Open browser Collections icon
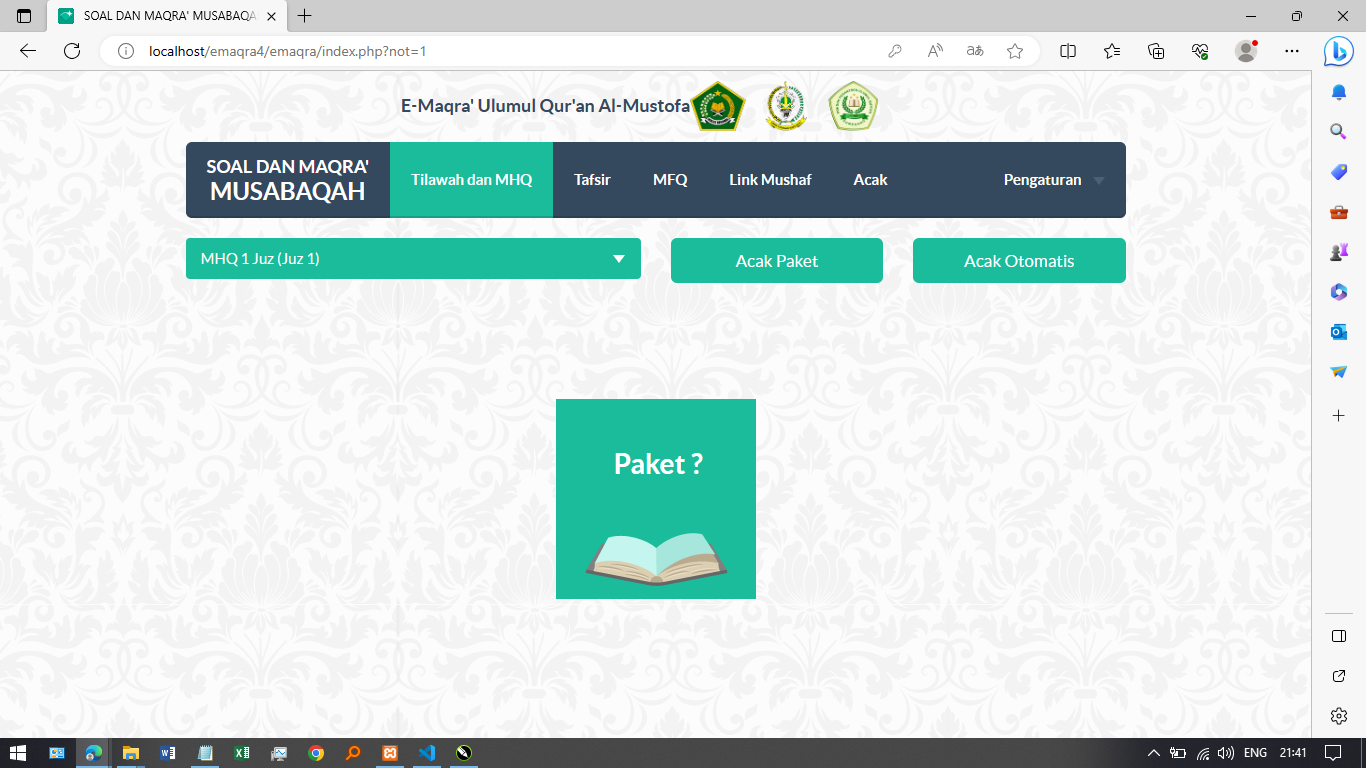Image resolution: width=1366 pixels, height=768 pixels. (1156, 51)
